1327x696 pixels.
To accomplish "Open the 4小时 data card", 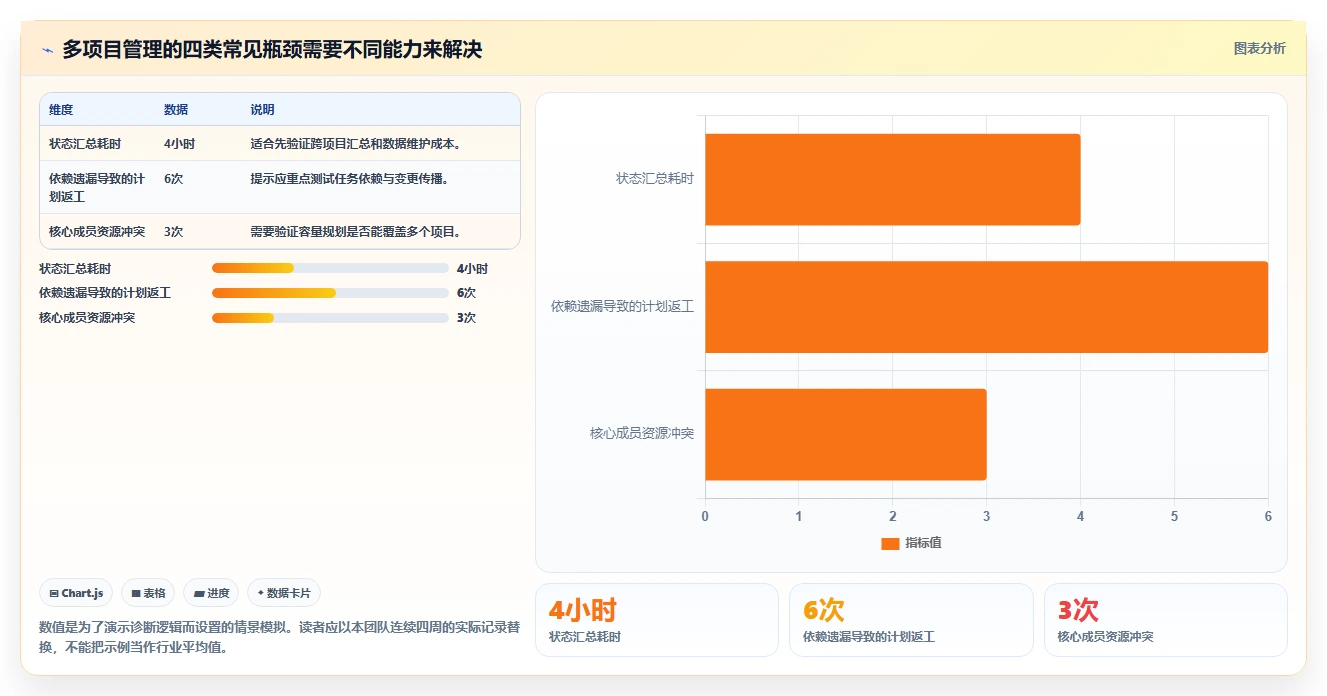I will (x=657, y=620).
